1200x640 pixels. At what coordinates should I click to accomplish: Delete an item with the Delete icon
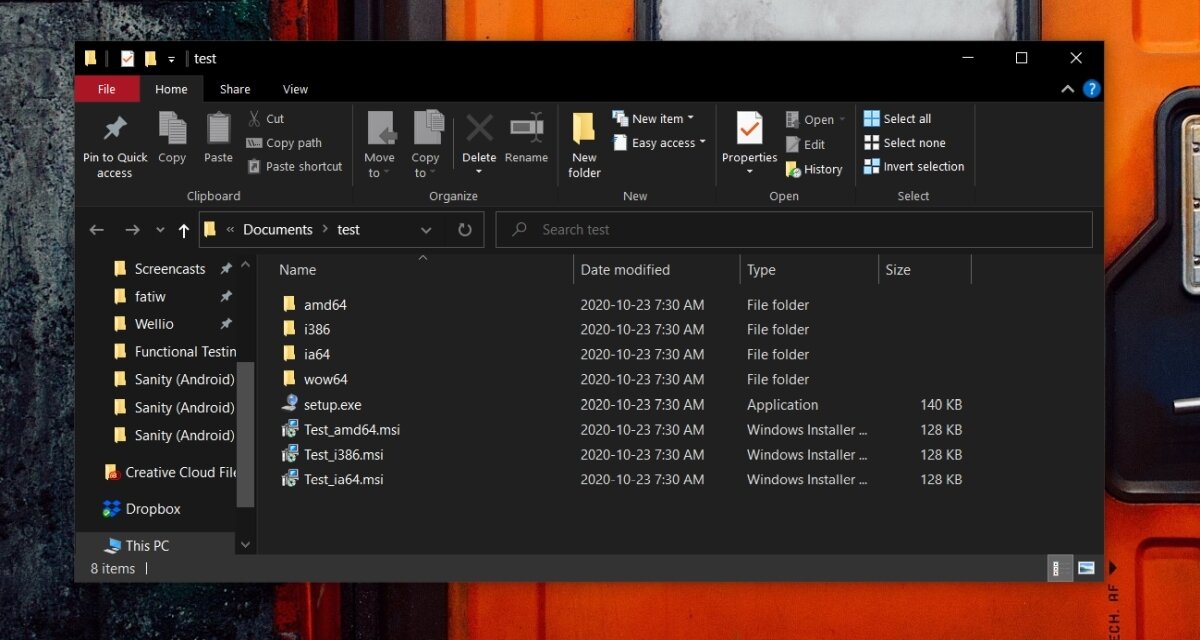pyautogui.click(x=478, y=135)
